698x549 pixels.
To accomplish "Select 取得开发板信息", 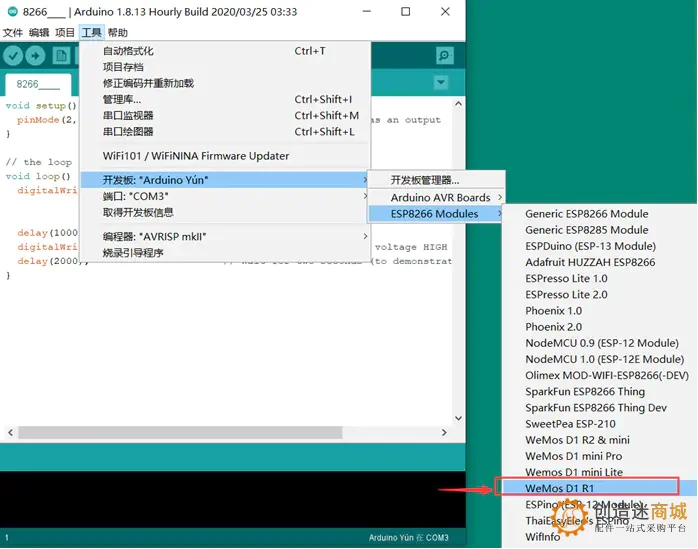I will pyautogui.click(x=225, y=212).
